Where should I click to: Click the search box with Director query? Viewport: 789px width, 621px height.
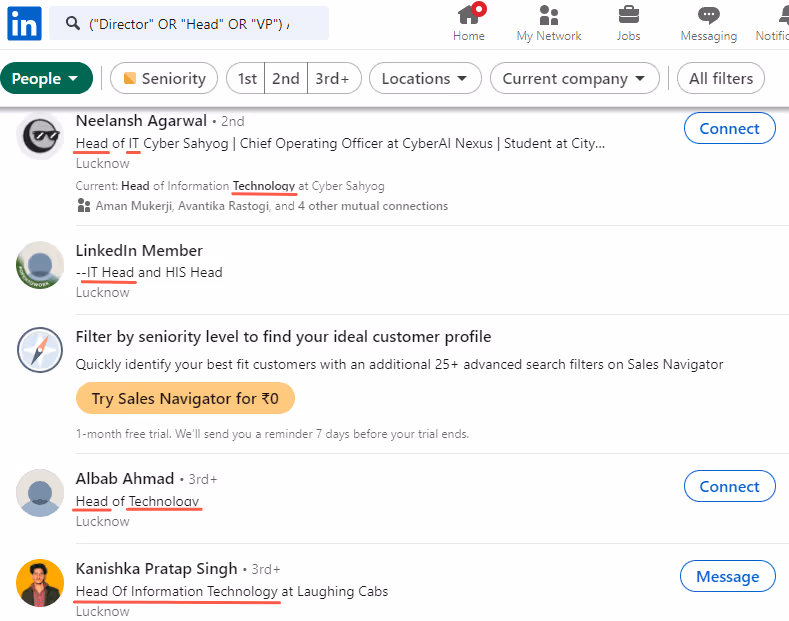[x=189, y=23]
